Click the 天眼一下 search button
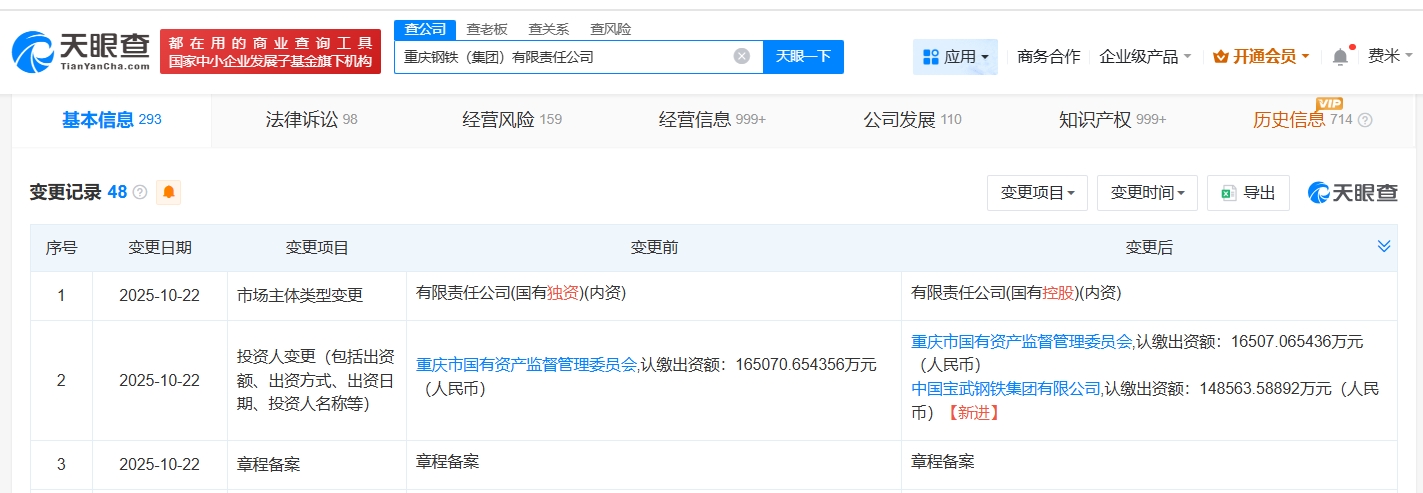The width and height of the screenshot is (1423, 493). coord(802,56)
